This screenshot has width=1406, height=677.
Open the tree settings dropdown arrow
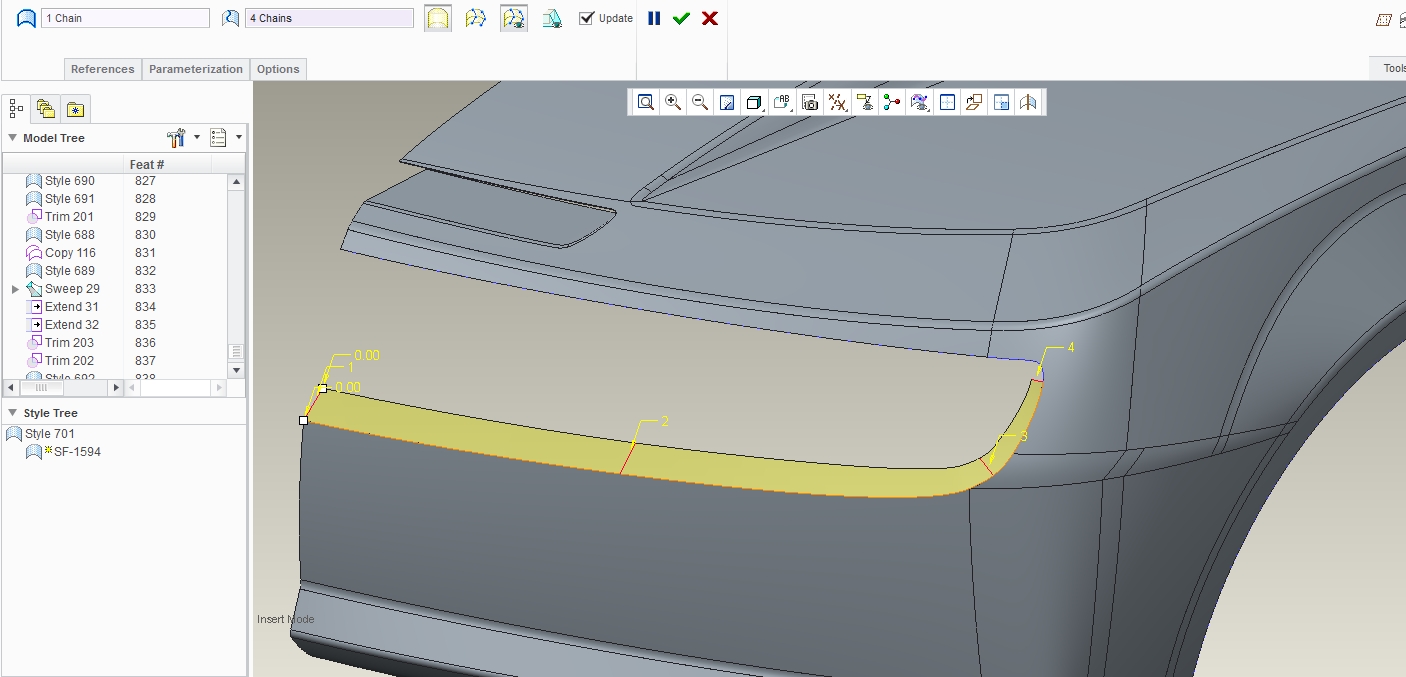coord(197,137)
